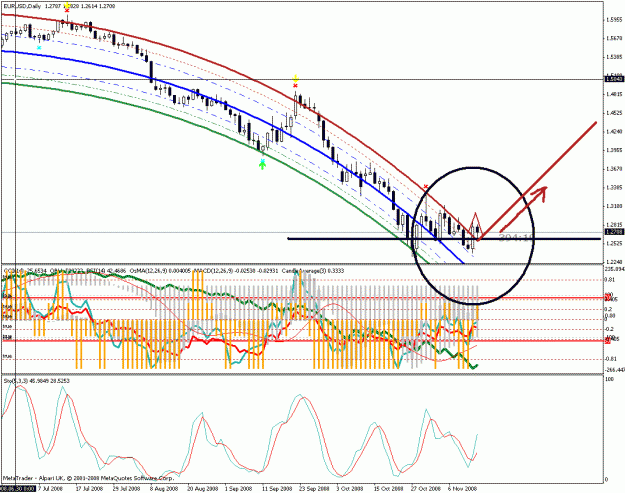625x493 pixels.
Task: Click the 1.4525 price scale value
Action: tap(614, 113)
